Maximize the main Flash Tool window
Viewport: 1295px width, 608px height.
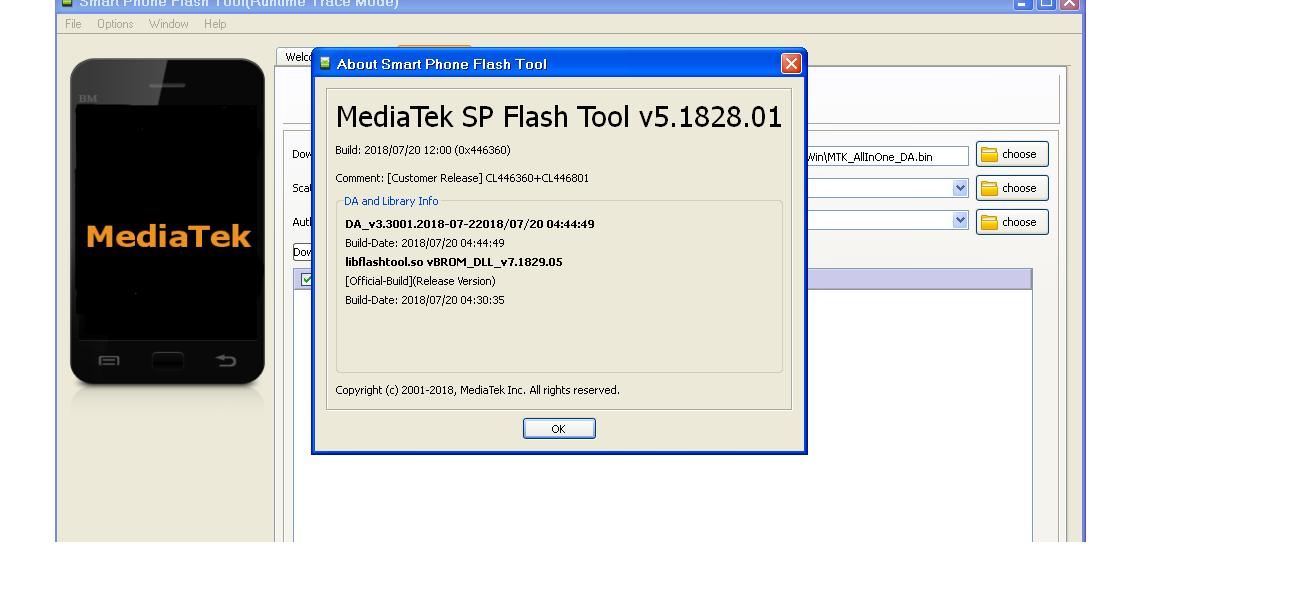[x=1046, y=3]
